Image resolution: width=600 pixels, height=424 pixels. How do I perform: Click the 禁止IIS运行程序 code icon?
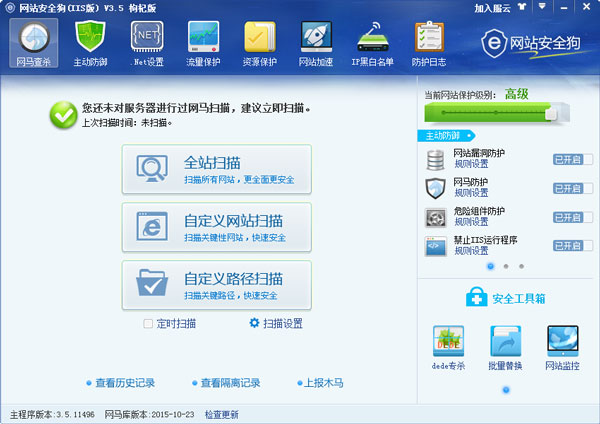(435, 246)
